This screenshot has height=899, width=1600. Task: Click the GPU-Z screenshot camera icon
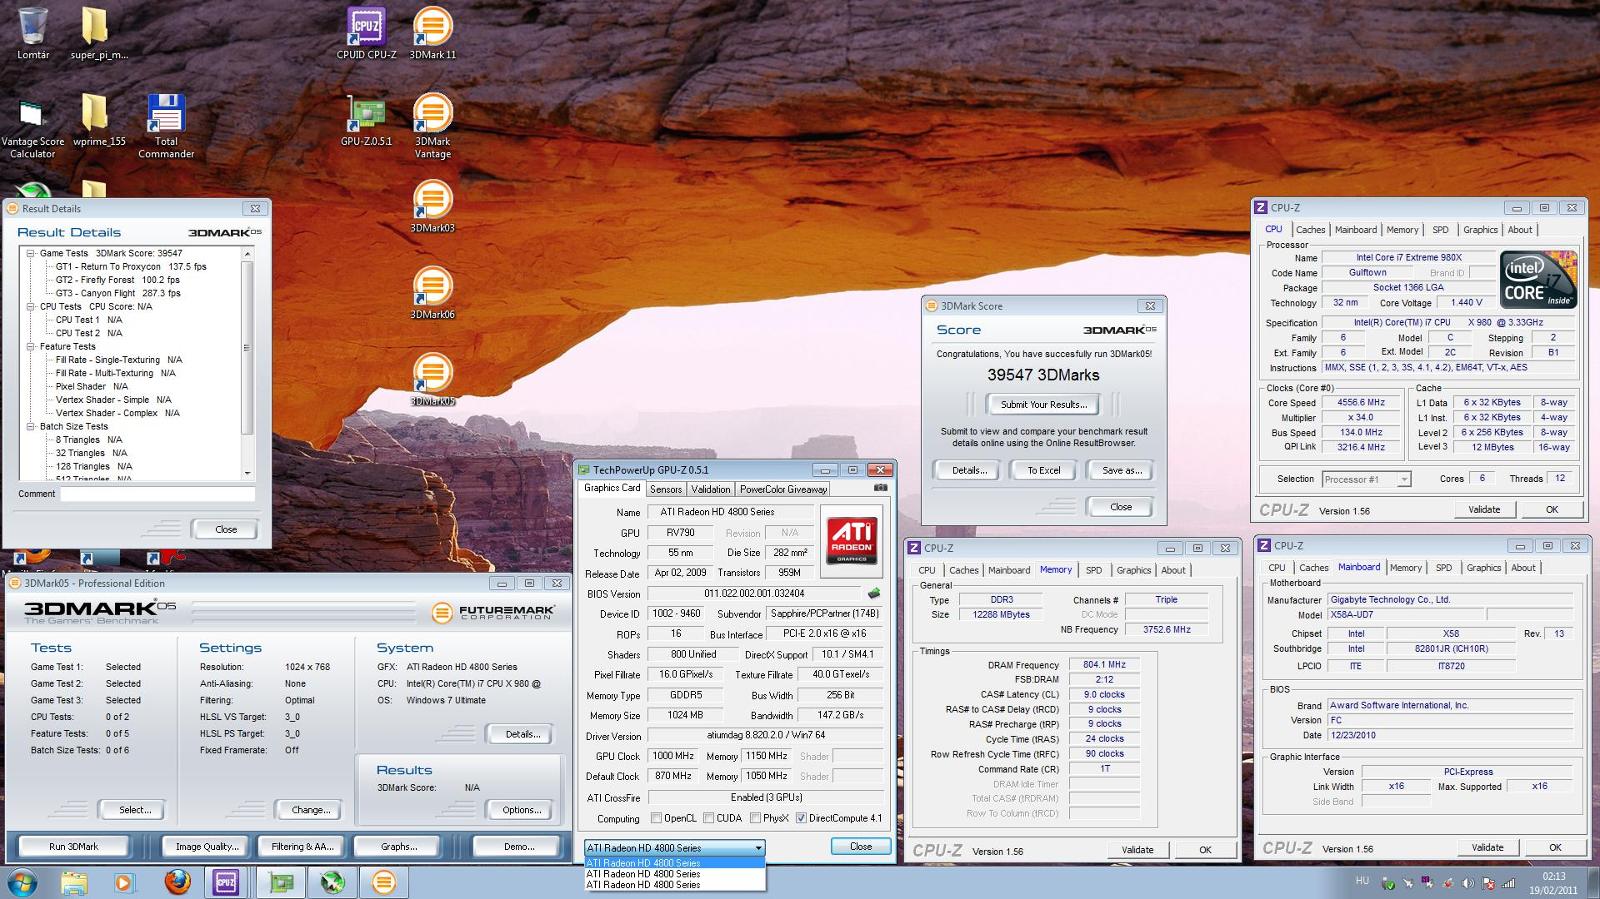click(x=880, y=488)
